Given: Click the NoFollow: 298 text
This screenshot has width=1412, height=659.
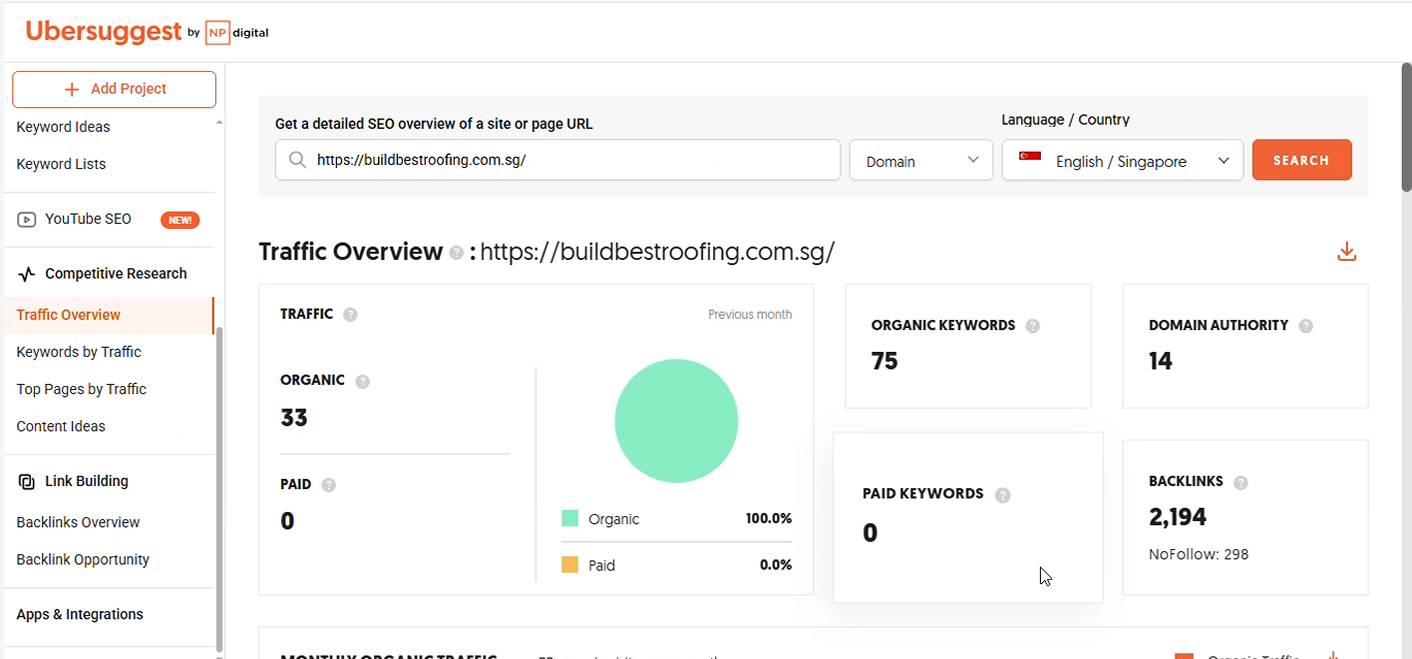Looking at the screenshot, I should click(x=1199, y=554).
